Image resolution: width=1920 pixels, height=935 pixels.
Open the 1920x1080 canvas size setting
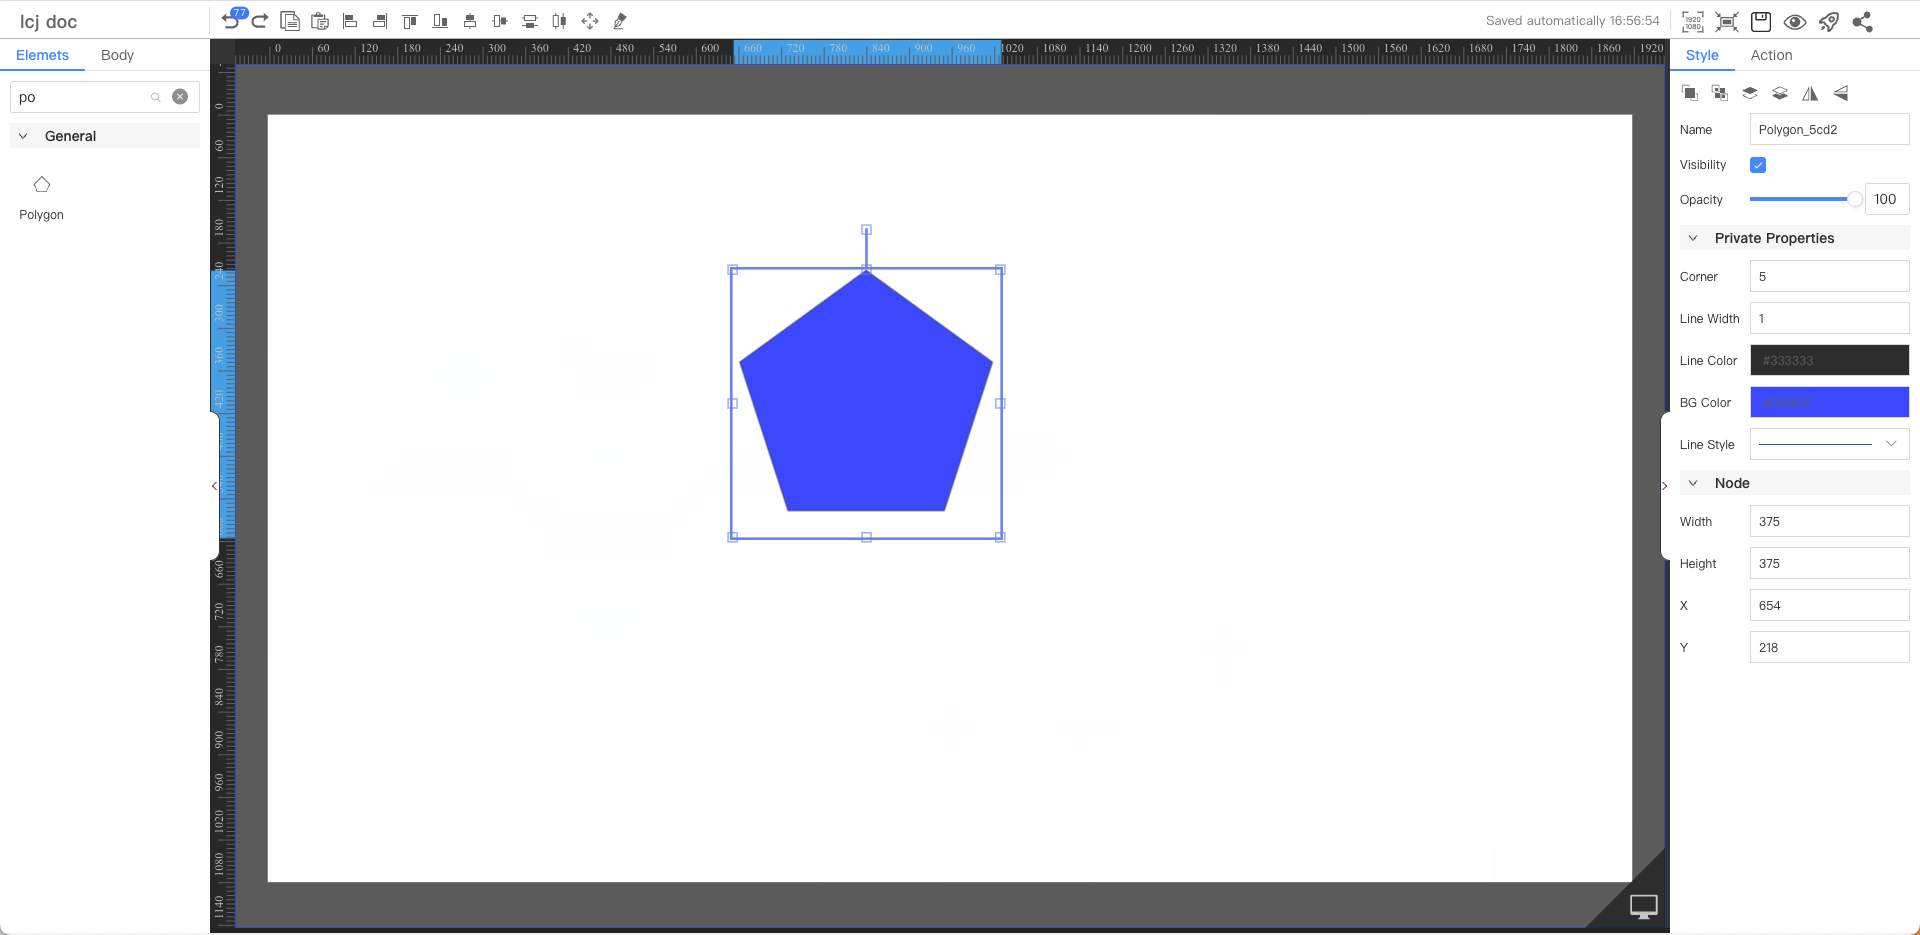pos(1693,22)
